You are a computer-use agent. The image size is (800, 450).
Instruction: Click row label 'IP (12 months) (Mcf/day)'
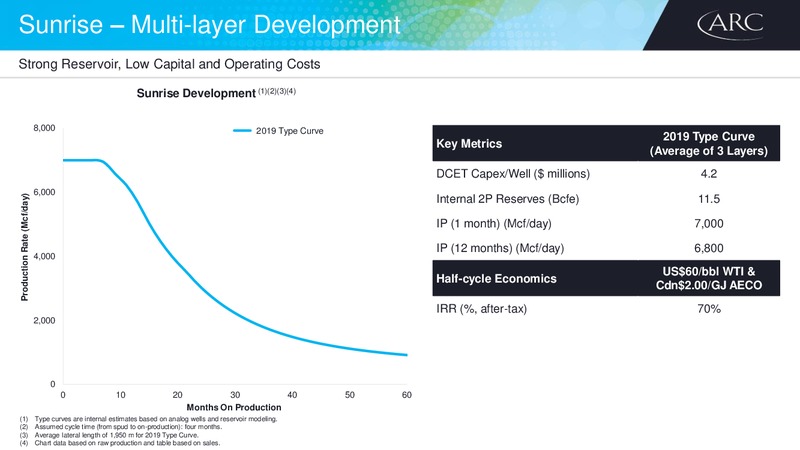coord(500,248)
